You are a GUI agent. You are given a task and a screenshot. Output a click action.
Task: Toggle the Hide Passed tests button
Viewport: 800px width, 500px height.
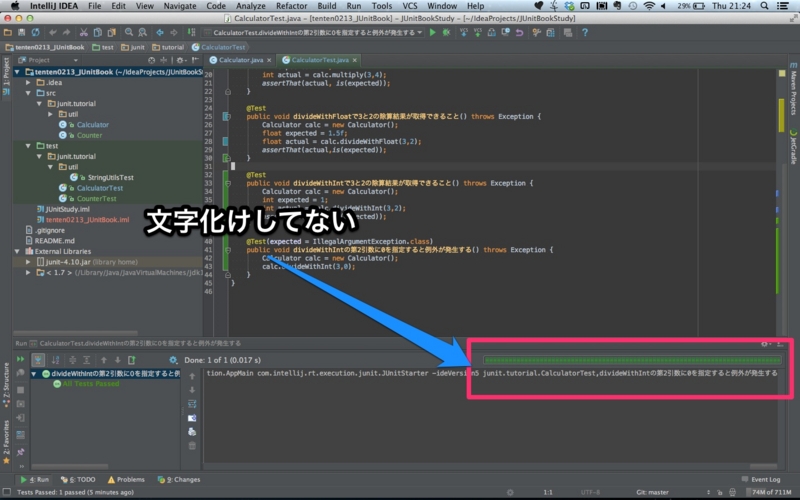(x=38, y=360)
